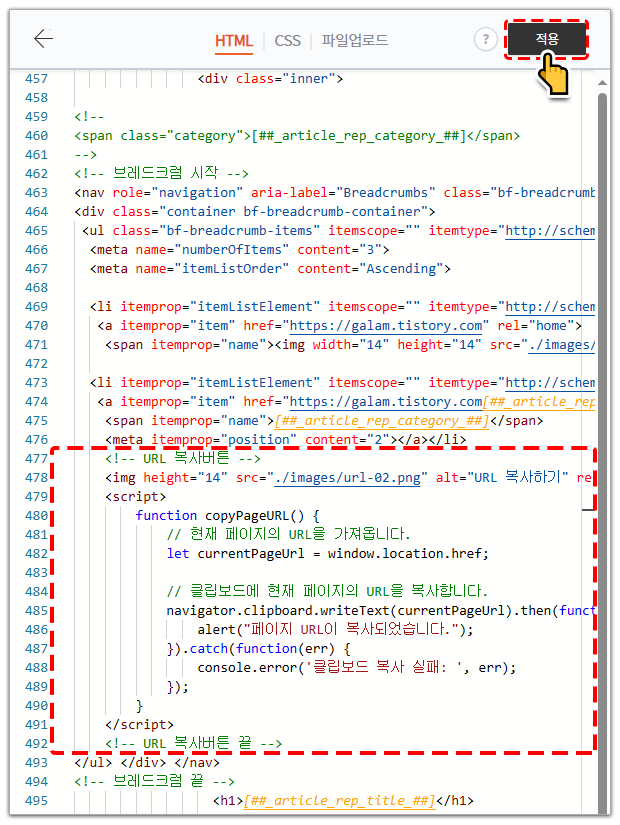Click line number 457 in the gutter
Screen dimensions: 620x825
pos(36,79)
